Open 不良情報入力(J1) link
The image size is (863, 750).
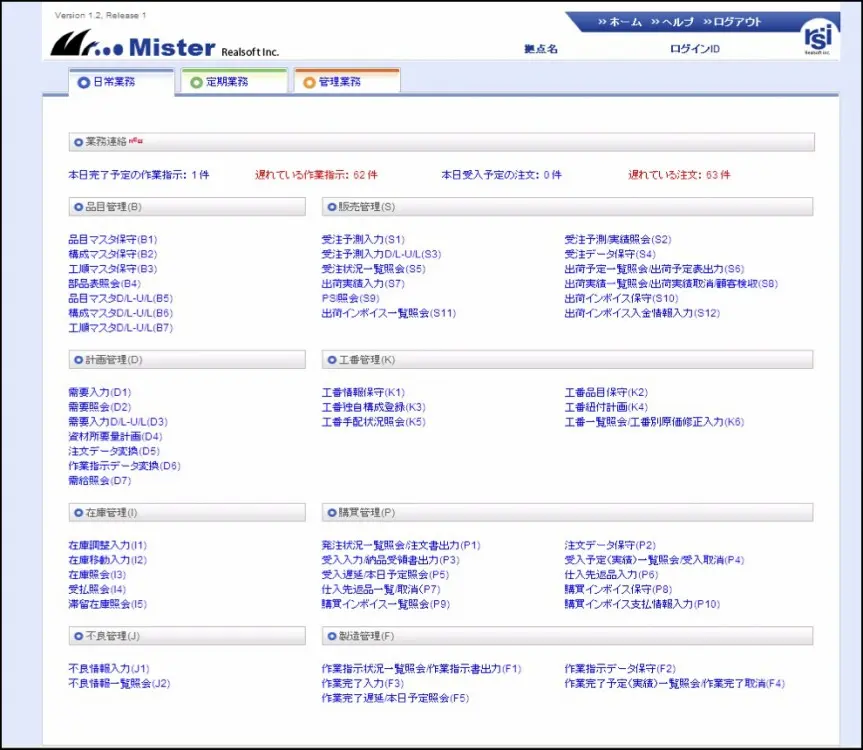pos(109,669)
